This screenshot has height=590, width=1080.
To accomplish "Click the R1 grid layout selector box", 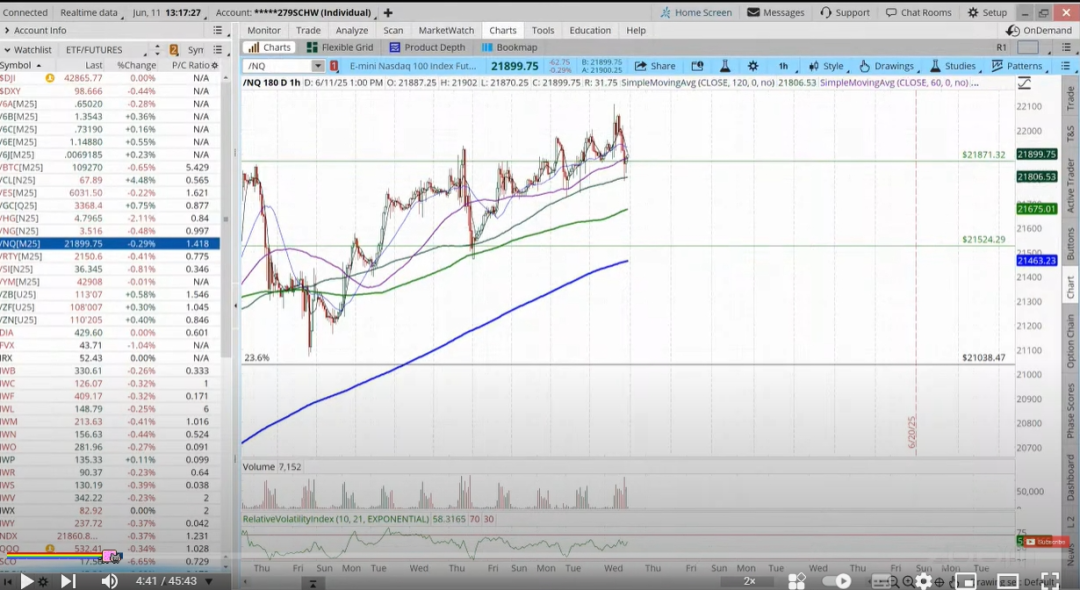I will coord(1028,48).
